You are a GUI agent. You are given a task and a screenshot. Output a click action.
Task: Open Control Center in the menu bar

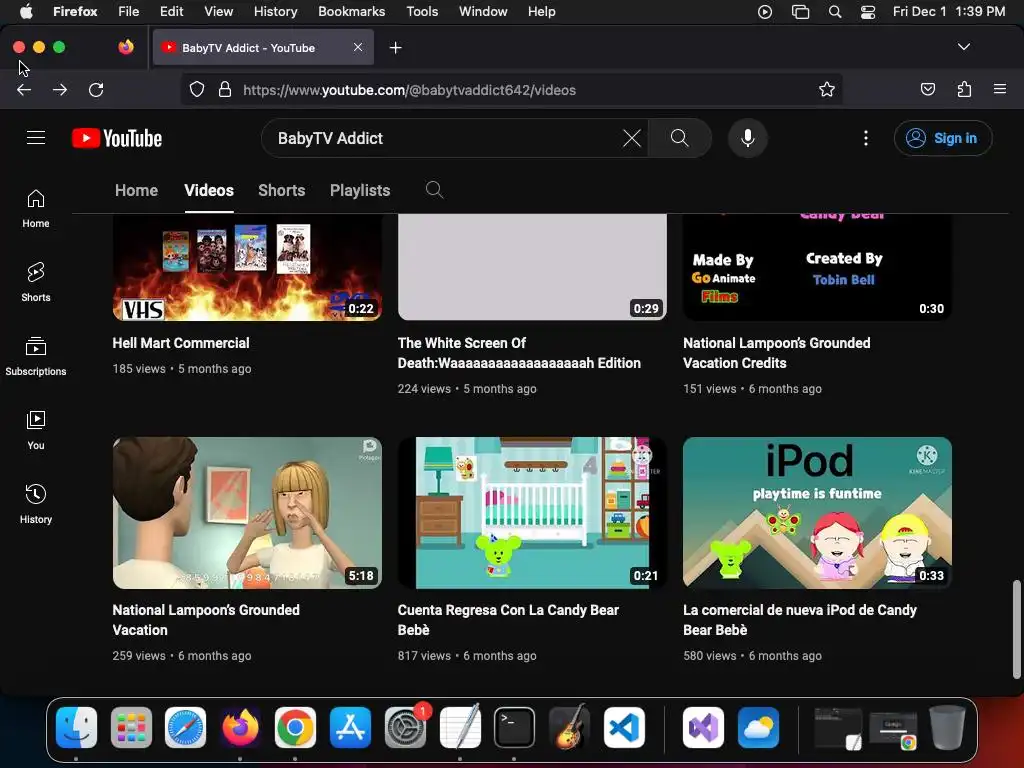point(868,12)
